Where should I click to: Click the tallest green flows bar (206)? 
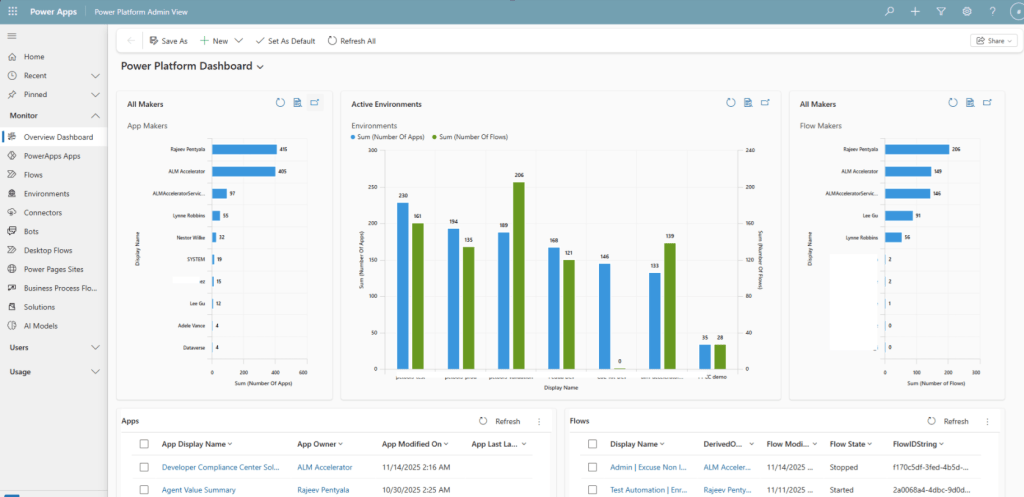(518, 275)
